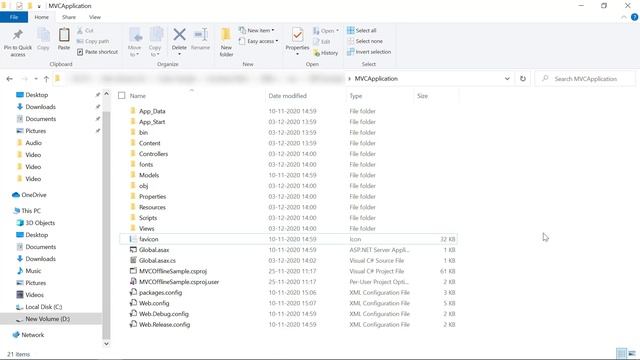
Task: Create a New folder from ribbon
Action: (x=226, y=42)
